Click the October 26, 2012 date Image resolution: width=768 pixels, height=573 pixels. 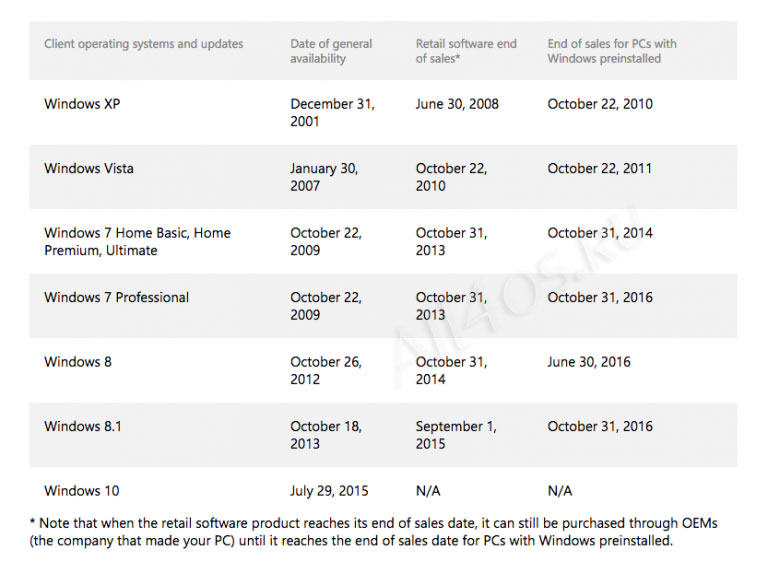[x=326, y=371]
